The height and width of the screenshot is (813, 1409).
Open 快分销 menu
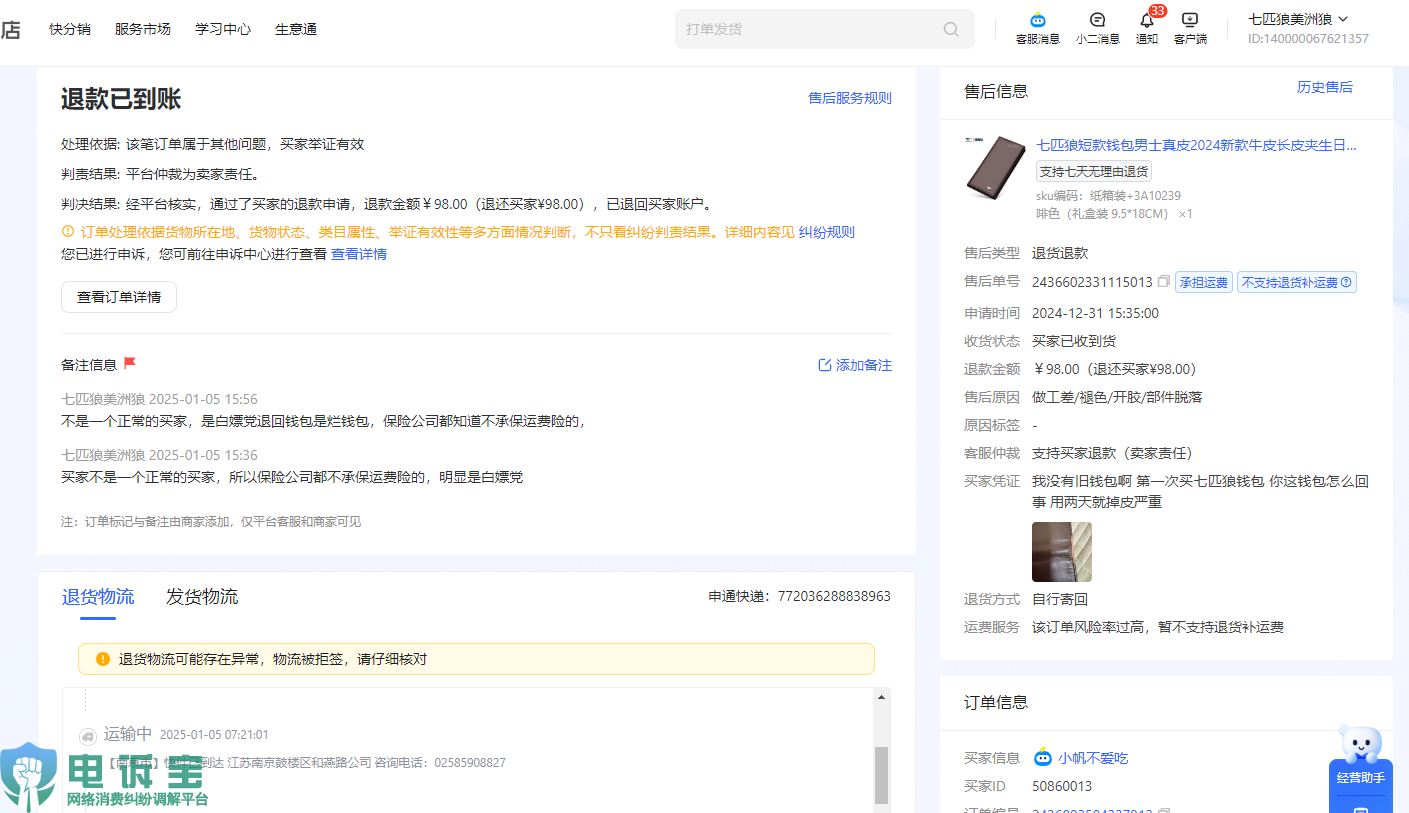pyautogui.click(x=70, y=29)
